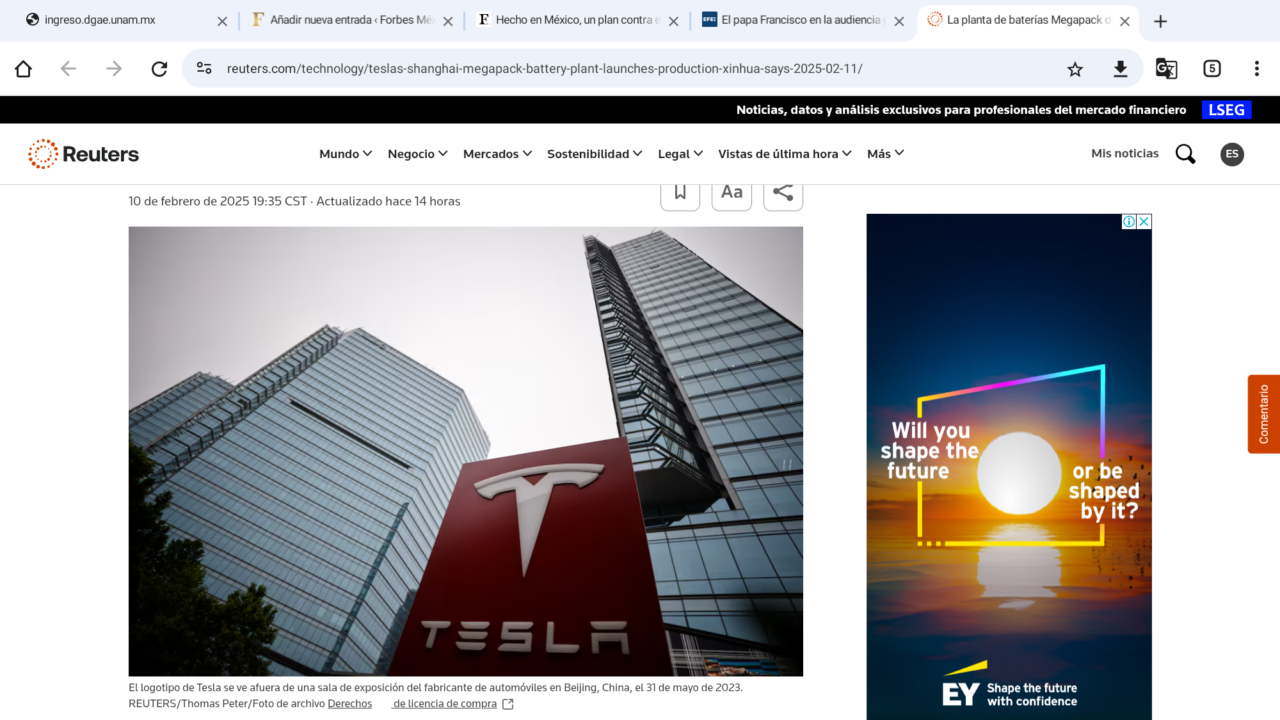Close the El papa Francisco tab
The image size is (1280, 720).
899,21
